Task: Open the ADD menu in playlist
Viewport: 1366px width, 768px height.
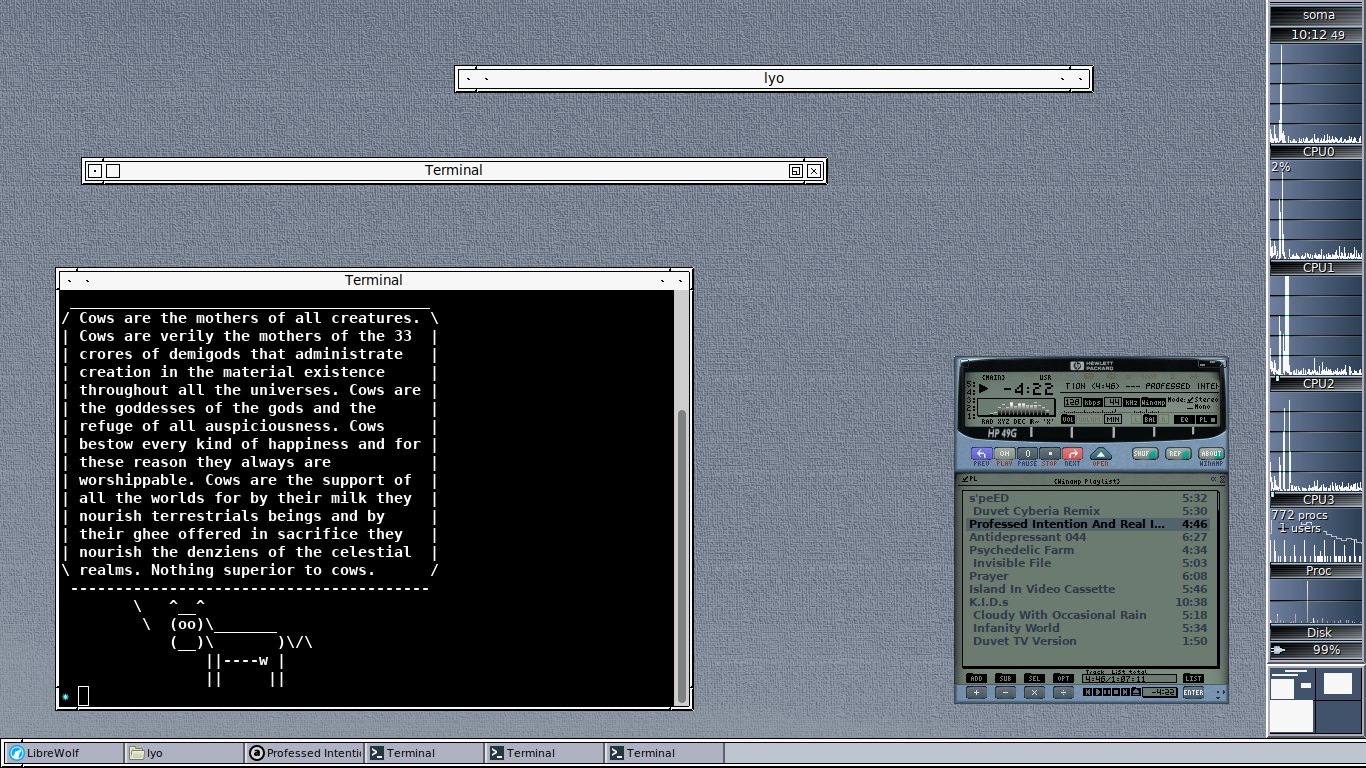Action: tap(976, 678)
